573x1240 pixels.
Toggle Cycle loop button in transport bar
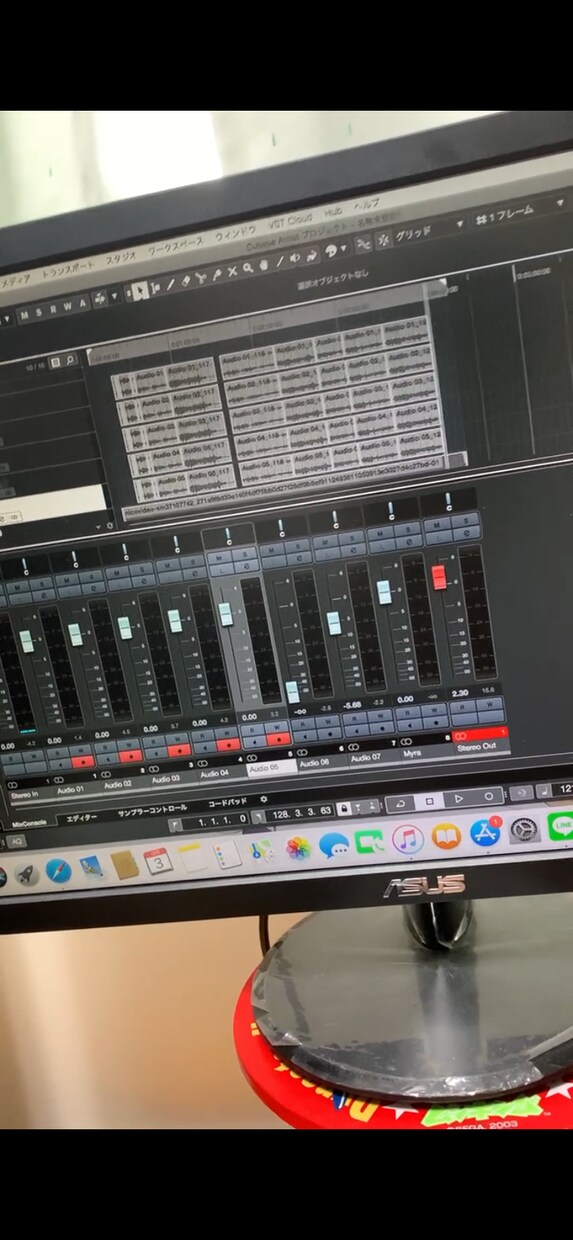coord(400,803)
